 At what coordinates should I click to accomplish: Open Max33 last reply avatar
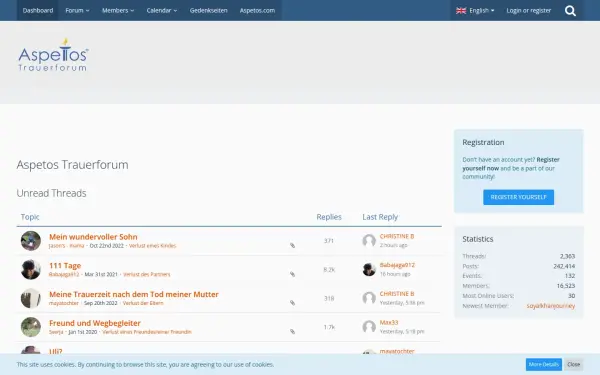(369, 327)
